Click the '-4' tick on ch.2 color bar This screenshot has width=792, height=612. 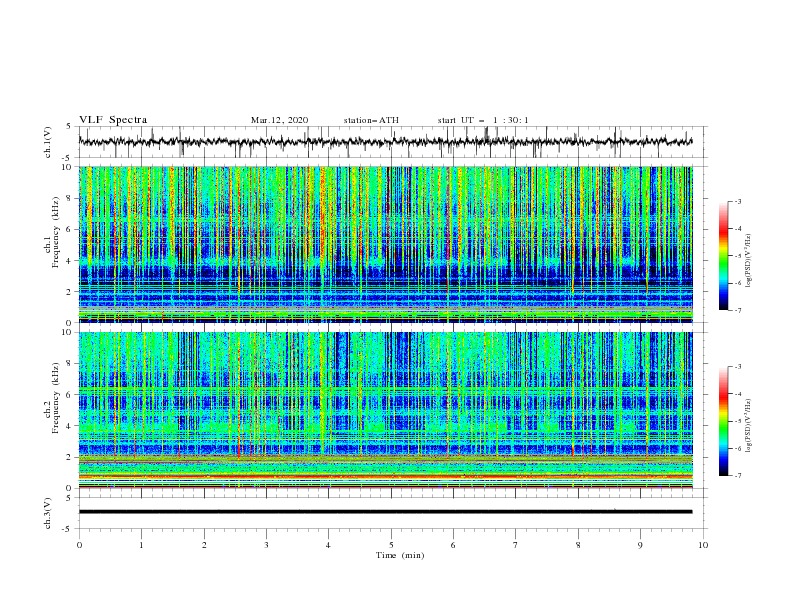click(x=737, y=394)
